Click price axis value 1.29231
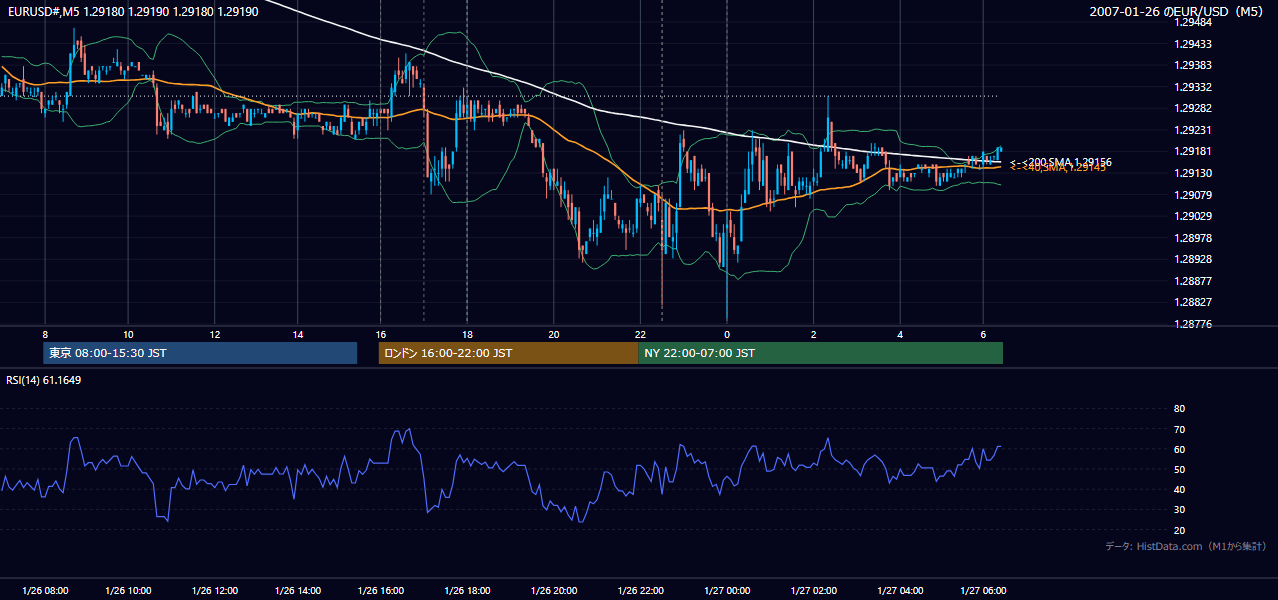This screenshot has height=600, width=1278. [x=1193, y=130]
